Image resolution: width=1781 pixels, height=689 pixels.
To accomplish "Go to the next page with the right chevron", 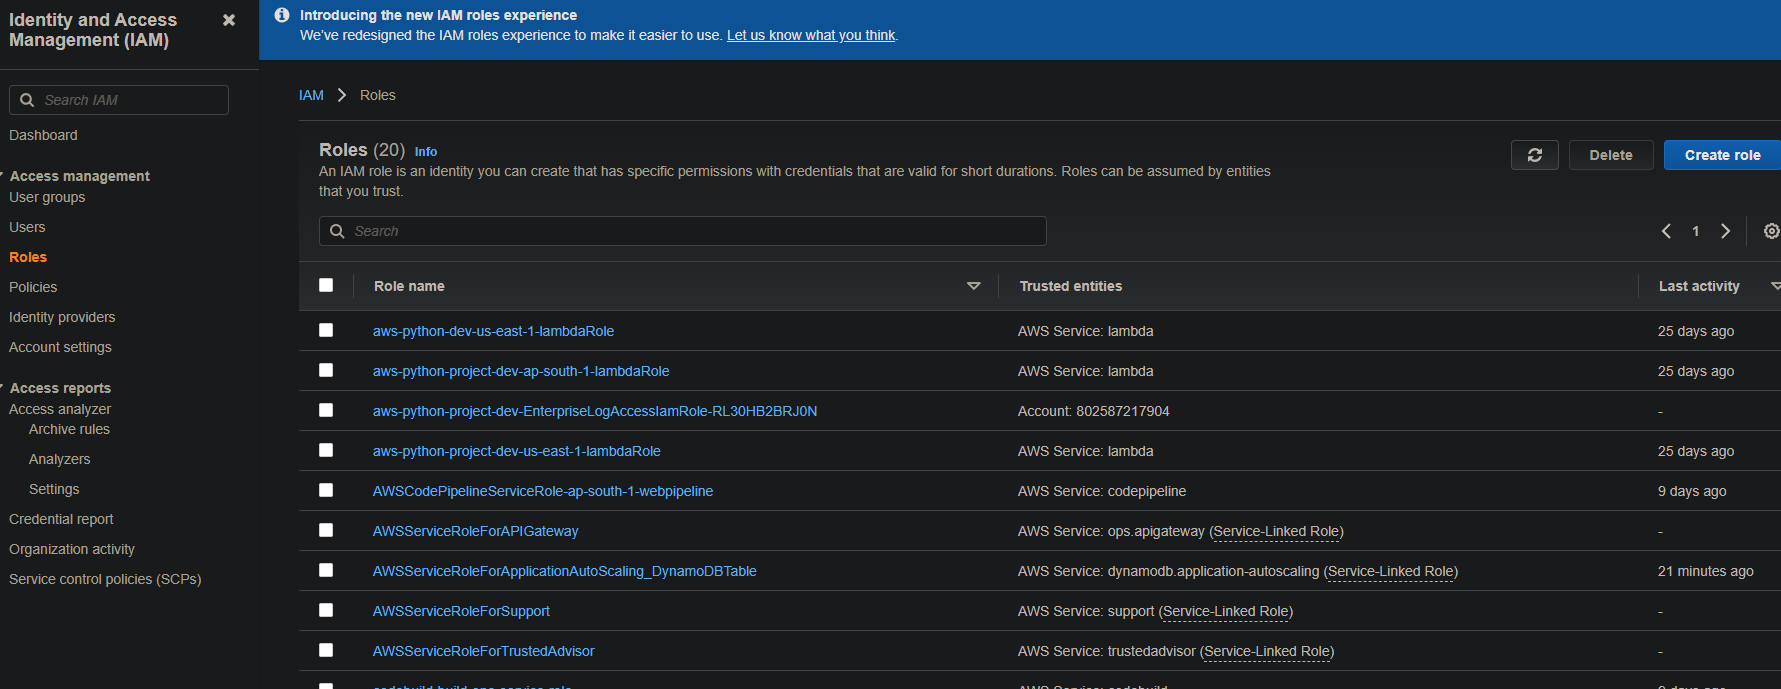I will coord(1725,231).
